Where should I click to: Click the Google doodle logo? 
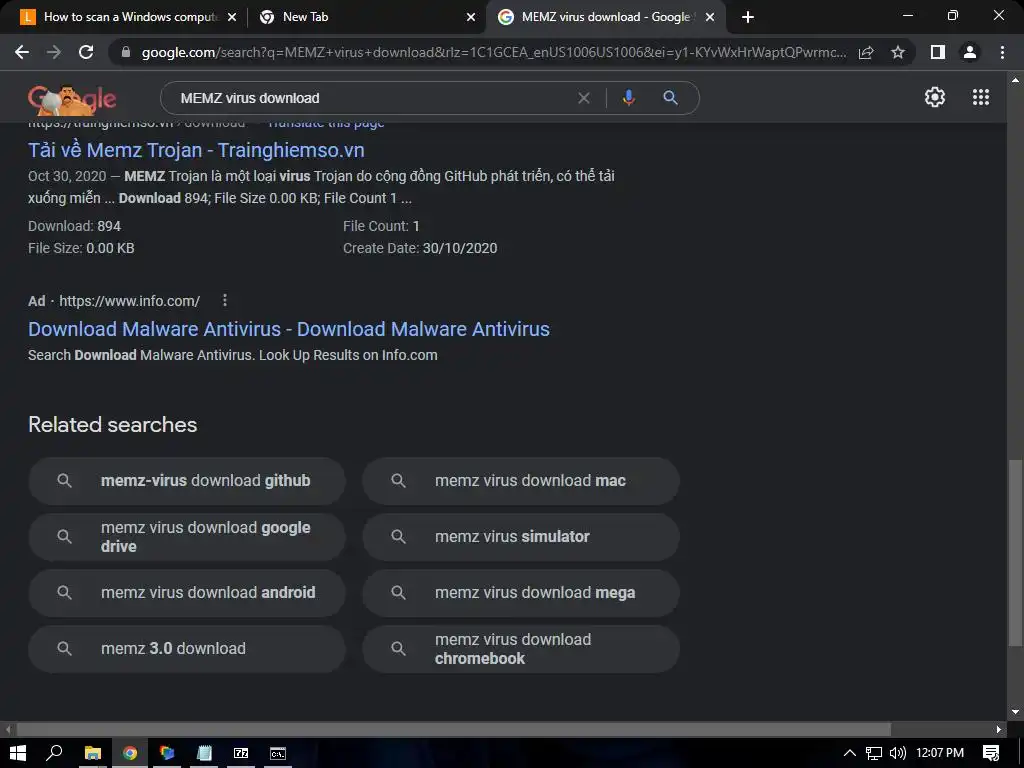(x=72, y=99)
